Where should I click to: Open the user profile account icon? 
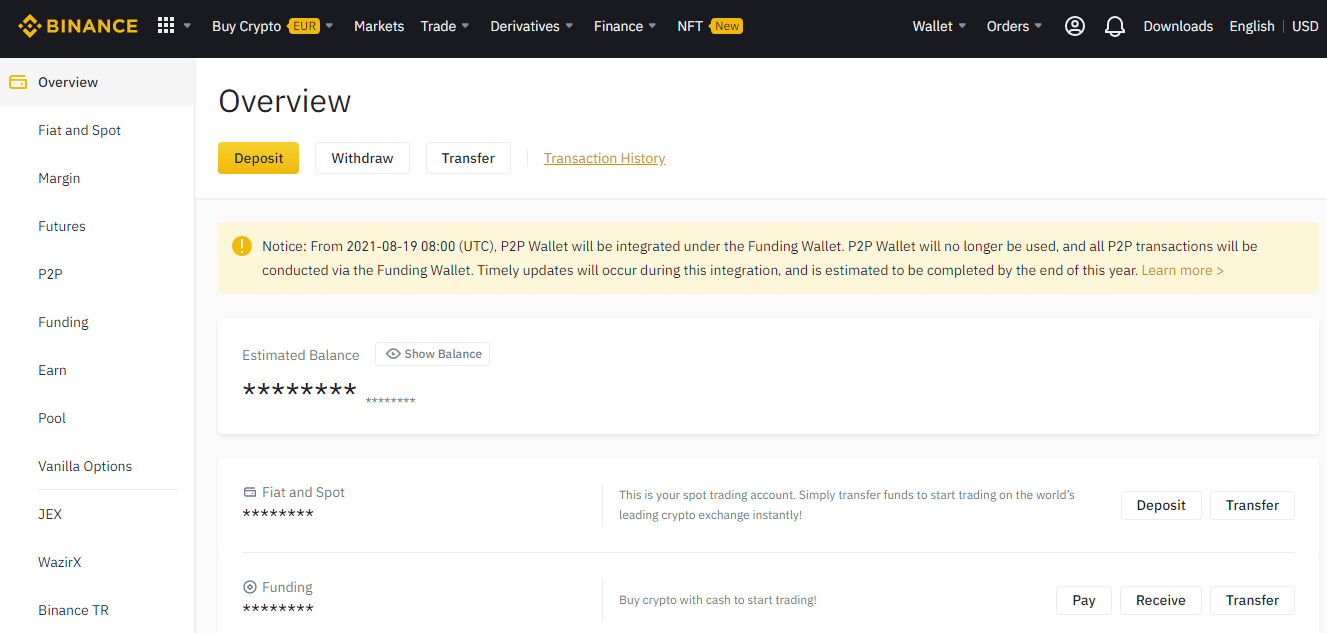(x=1075, y=26)
